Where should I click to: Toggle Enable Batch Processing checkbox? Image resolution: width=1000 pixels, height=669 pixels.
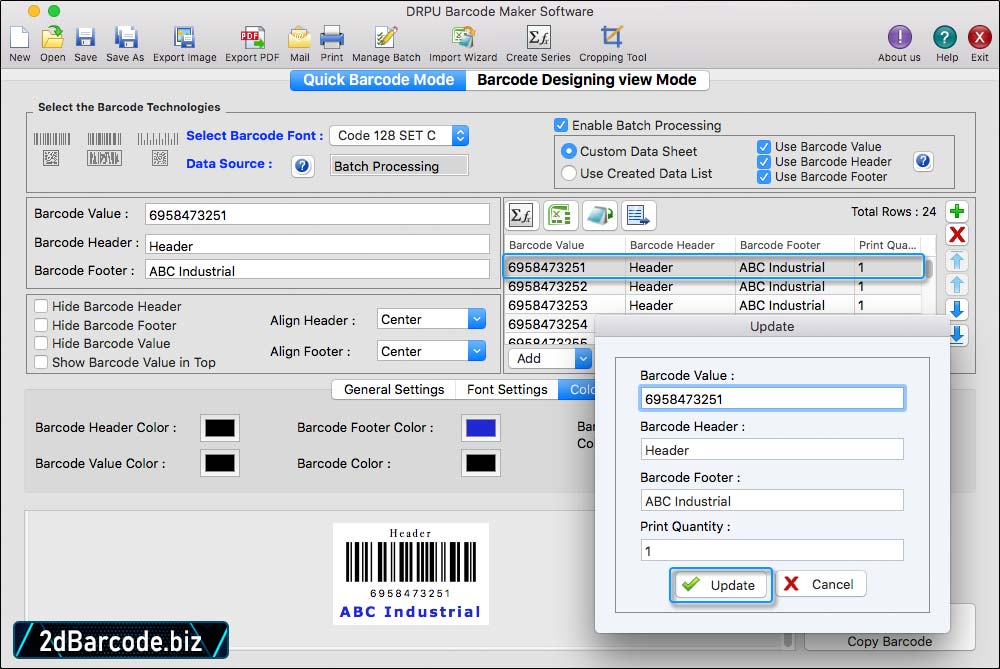click(x=561, y=125)
